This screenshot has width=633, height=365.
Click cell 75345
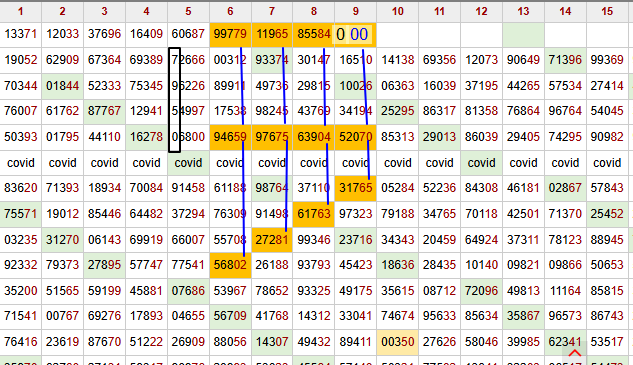146,86
